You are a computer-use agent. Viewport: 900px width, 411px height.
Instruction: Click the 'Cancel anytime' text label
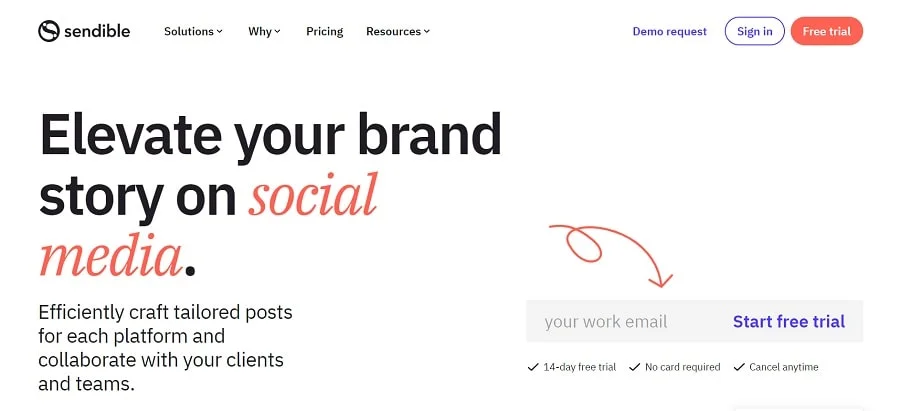(783, 367)
